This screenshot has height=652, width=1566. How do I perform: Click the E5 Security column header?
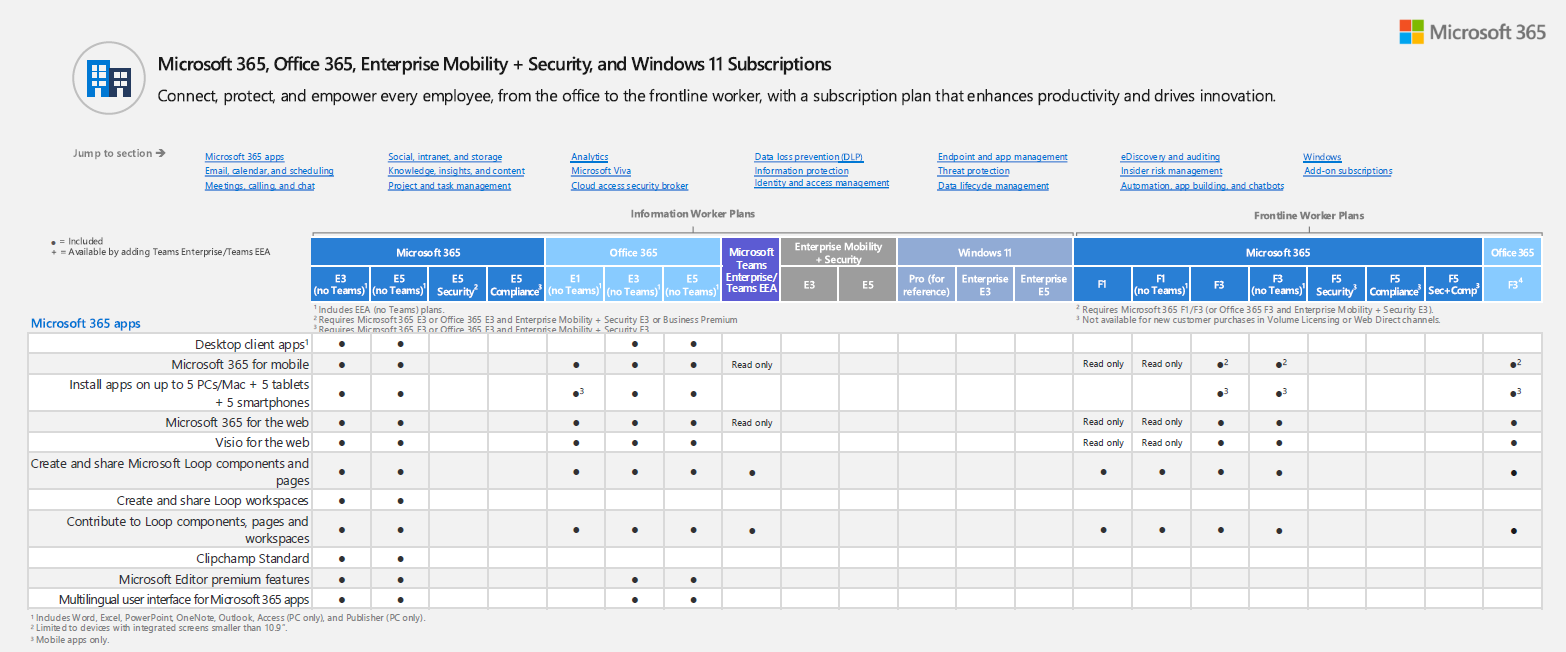457,284
